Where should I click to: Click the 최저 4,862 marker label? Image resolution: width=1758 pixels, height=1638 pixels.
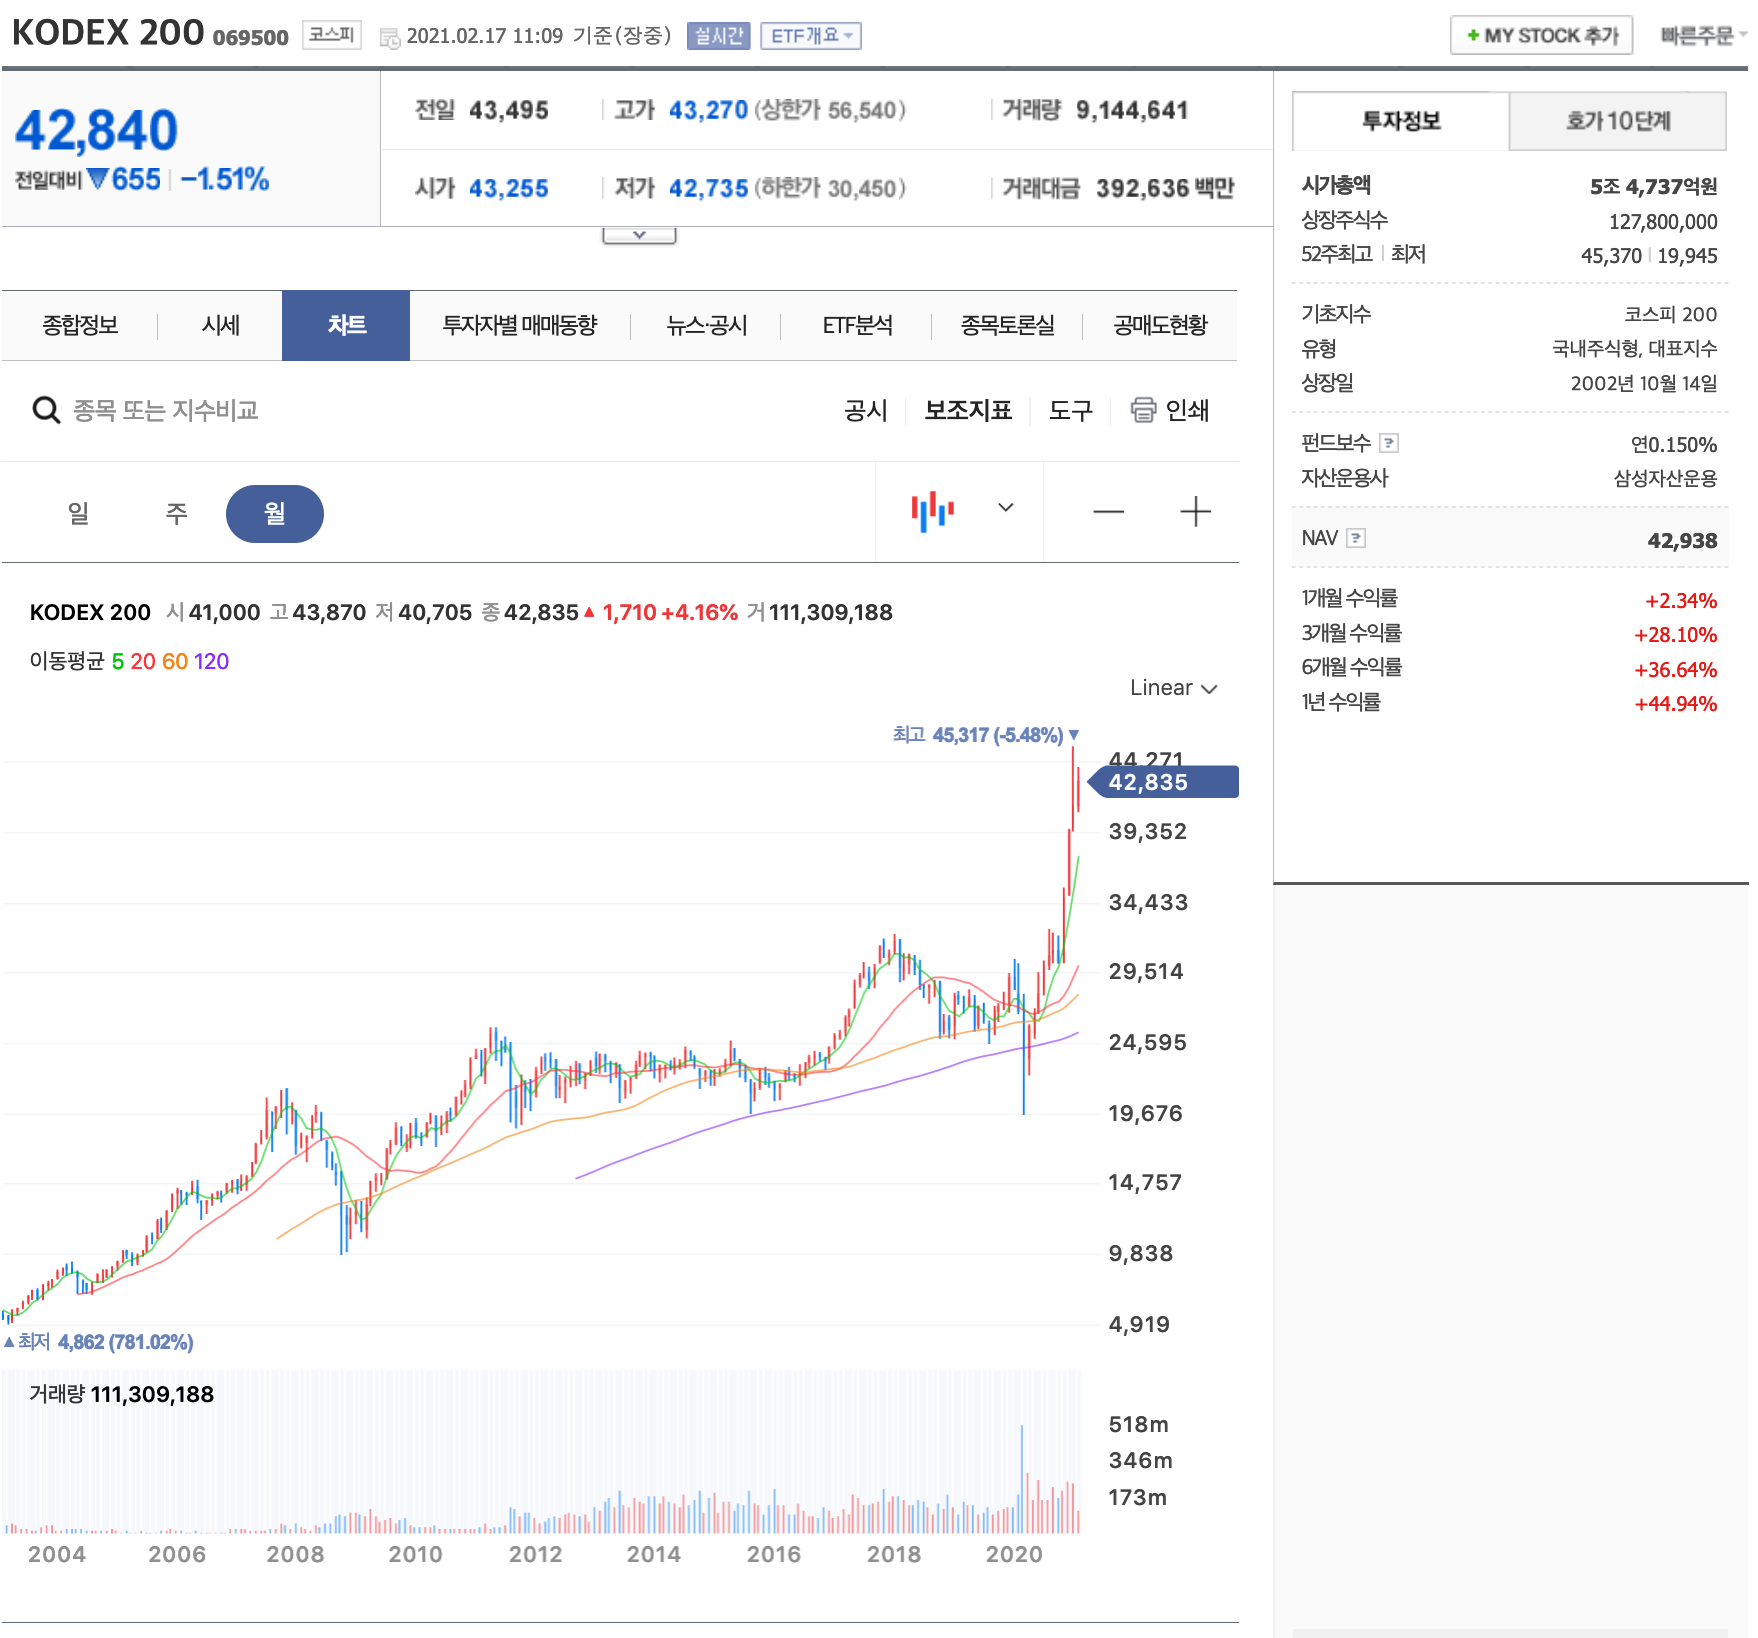point(98,1342)
